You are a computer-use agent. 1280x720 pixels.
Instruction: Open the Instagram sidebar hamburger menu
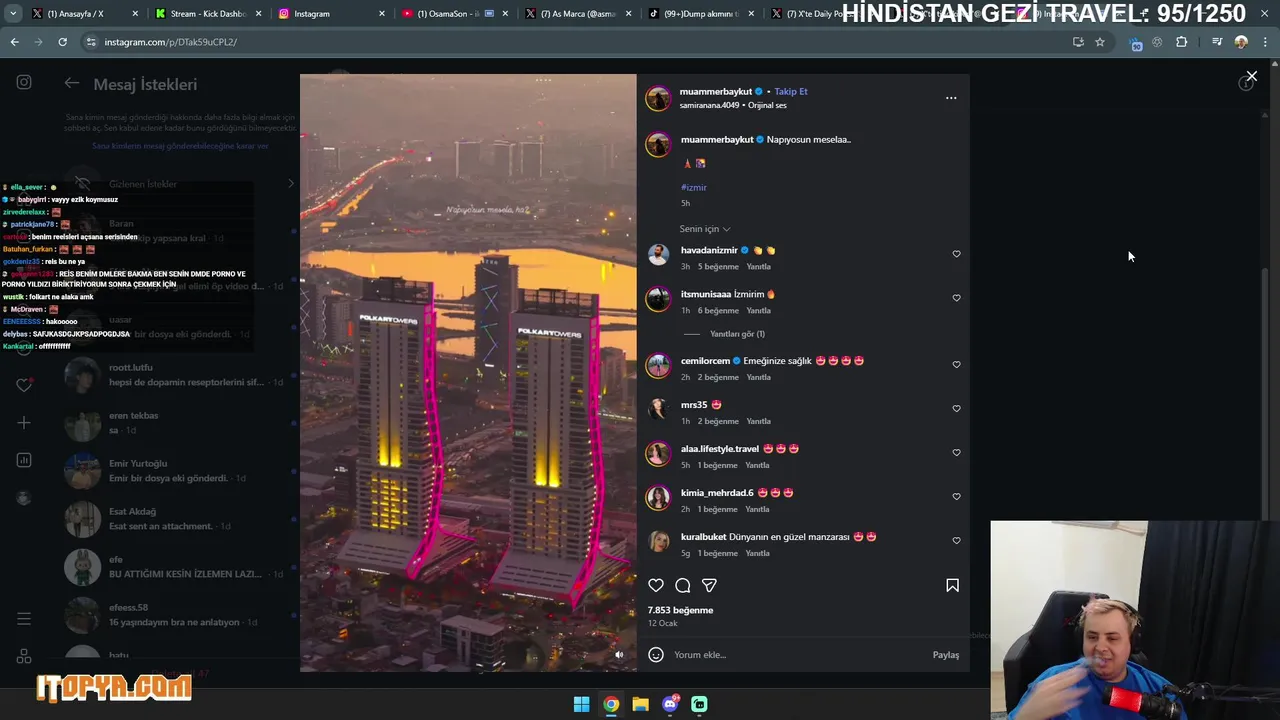24,619
